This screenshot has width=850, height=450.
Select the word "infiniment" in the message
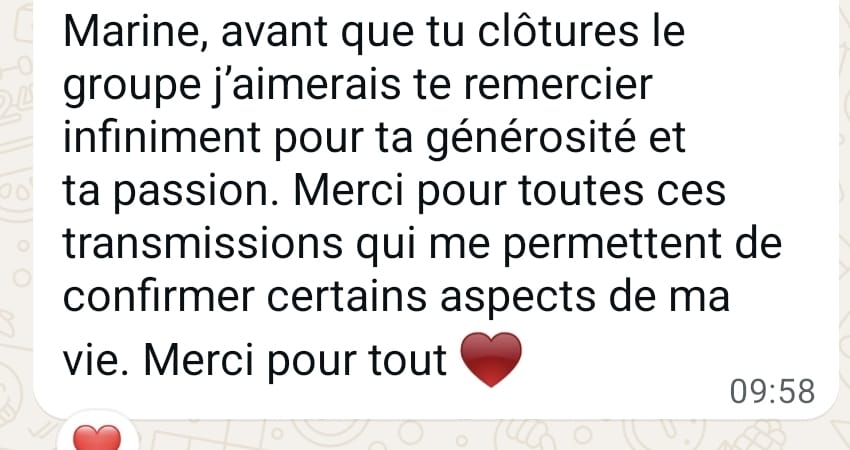point(162,138)
